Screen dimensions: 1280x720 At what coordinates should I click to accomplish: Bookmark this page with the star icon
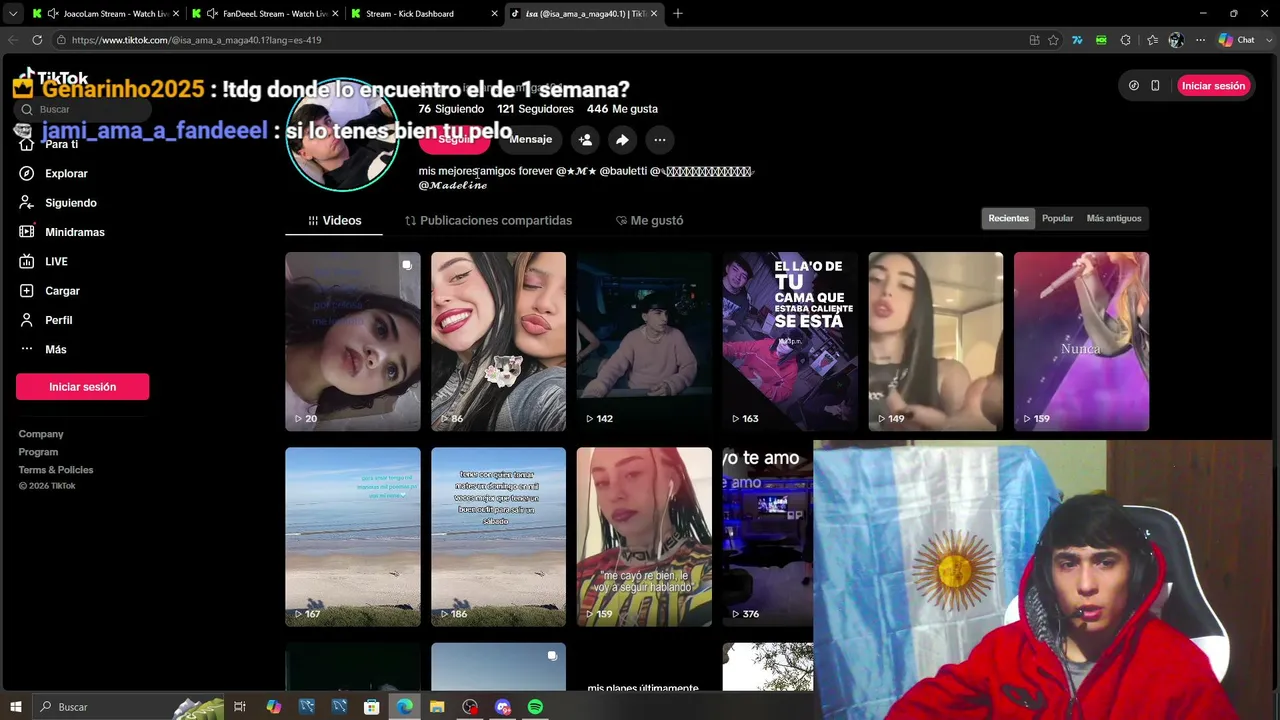(1053, 40)
